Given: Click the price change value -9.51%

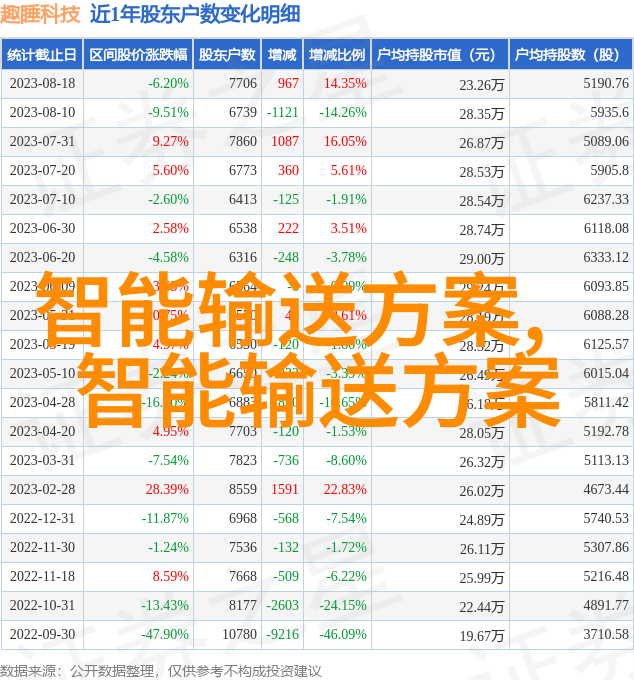Looking at the screenshot, I should tap(168, 112).
